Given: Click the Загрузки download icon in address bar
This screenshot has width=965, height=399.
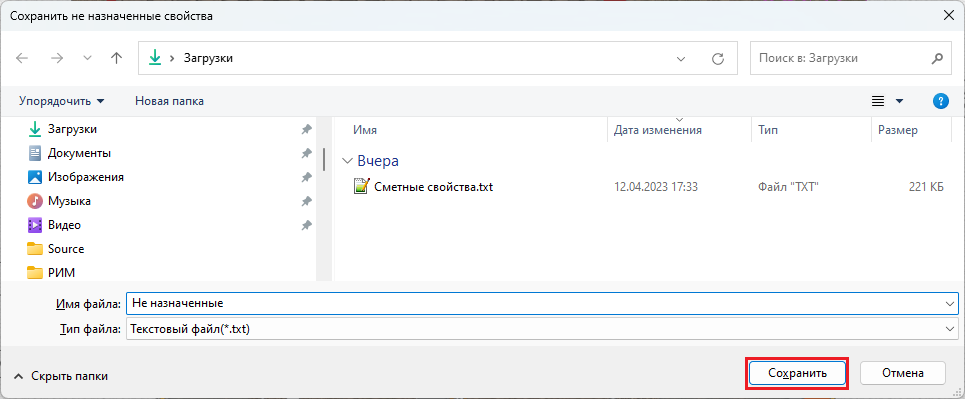Looking at the screenshot, I should coord(154,58).
